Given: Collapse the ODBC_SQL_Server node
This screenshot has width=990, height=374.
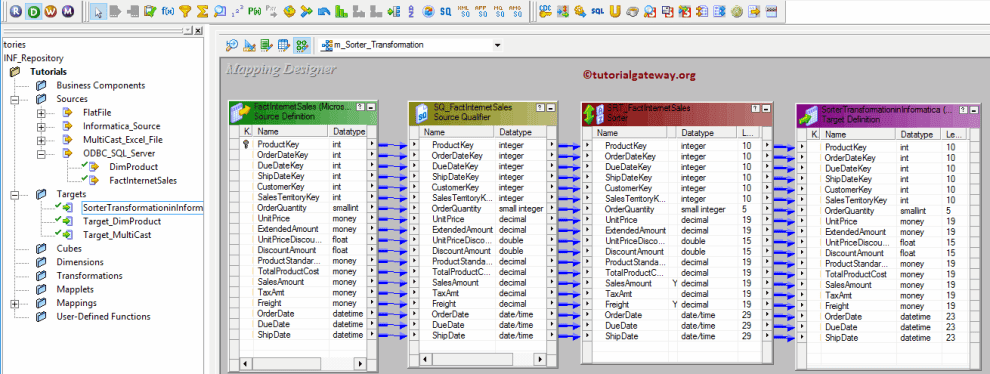Looking at the screenshot, I should point(42,154).
